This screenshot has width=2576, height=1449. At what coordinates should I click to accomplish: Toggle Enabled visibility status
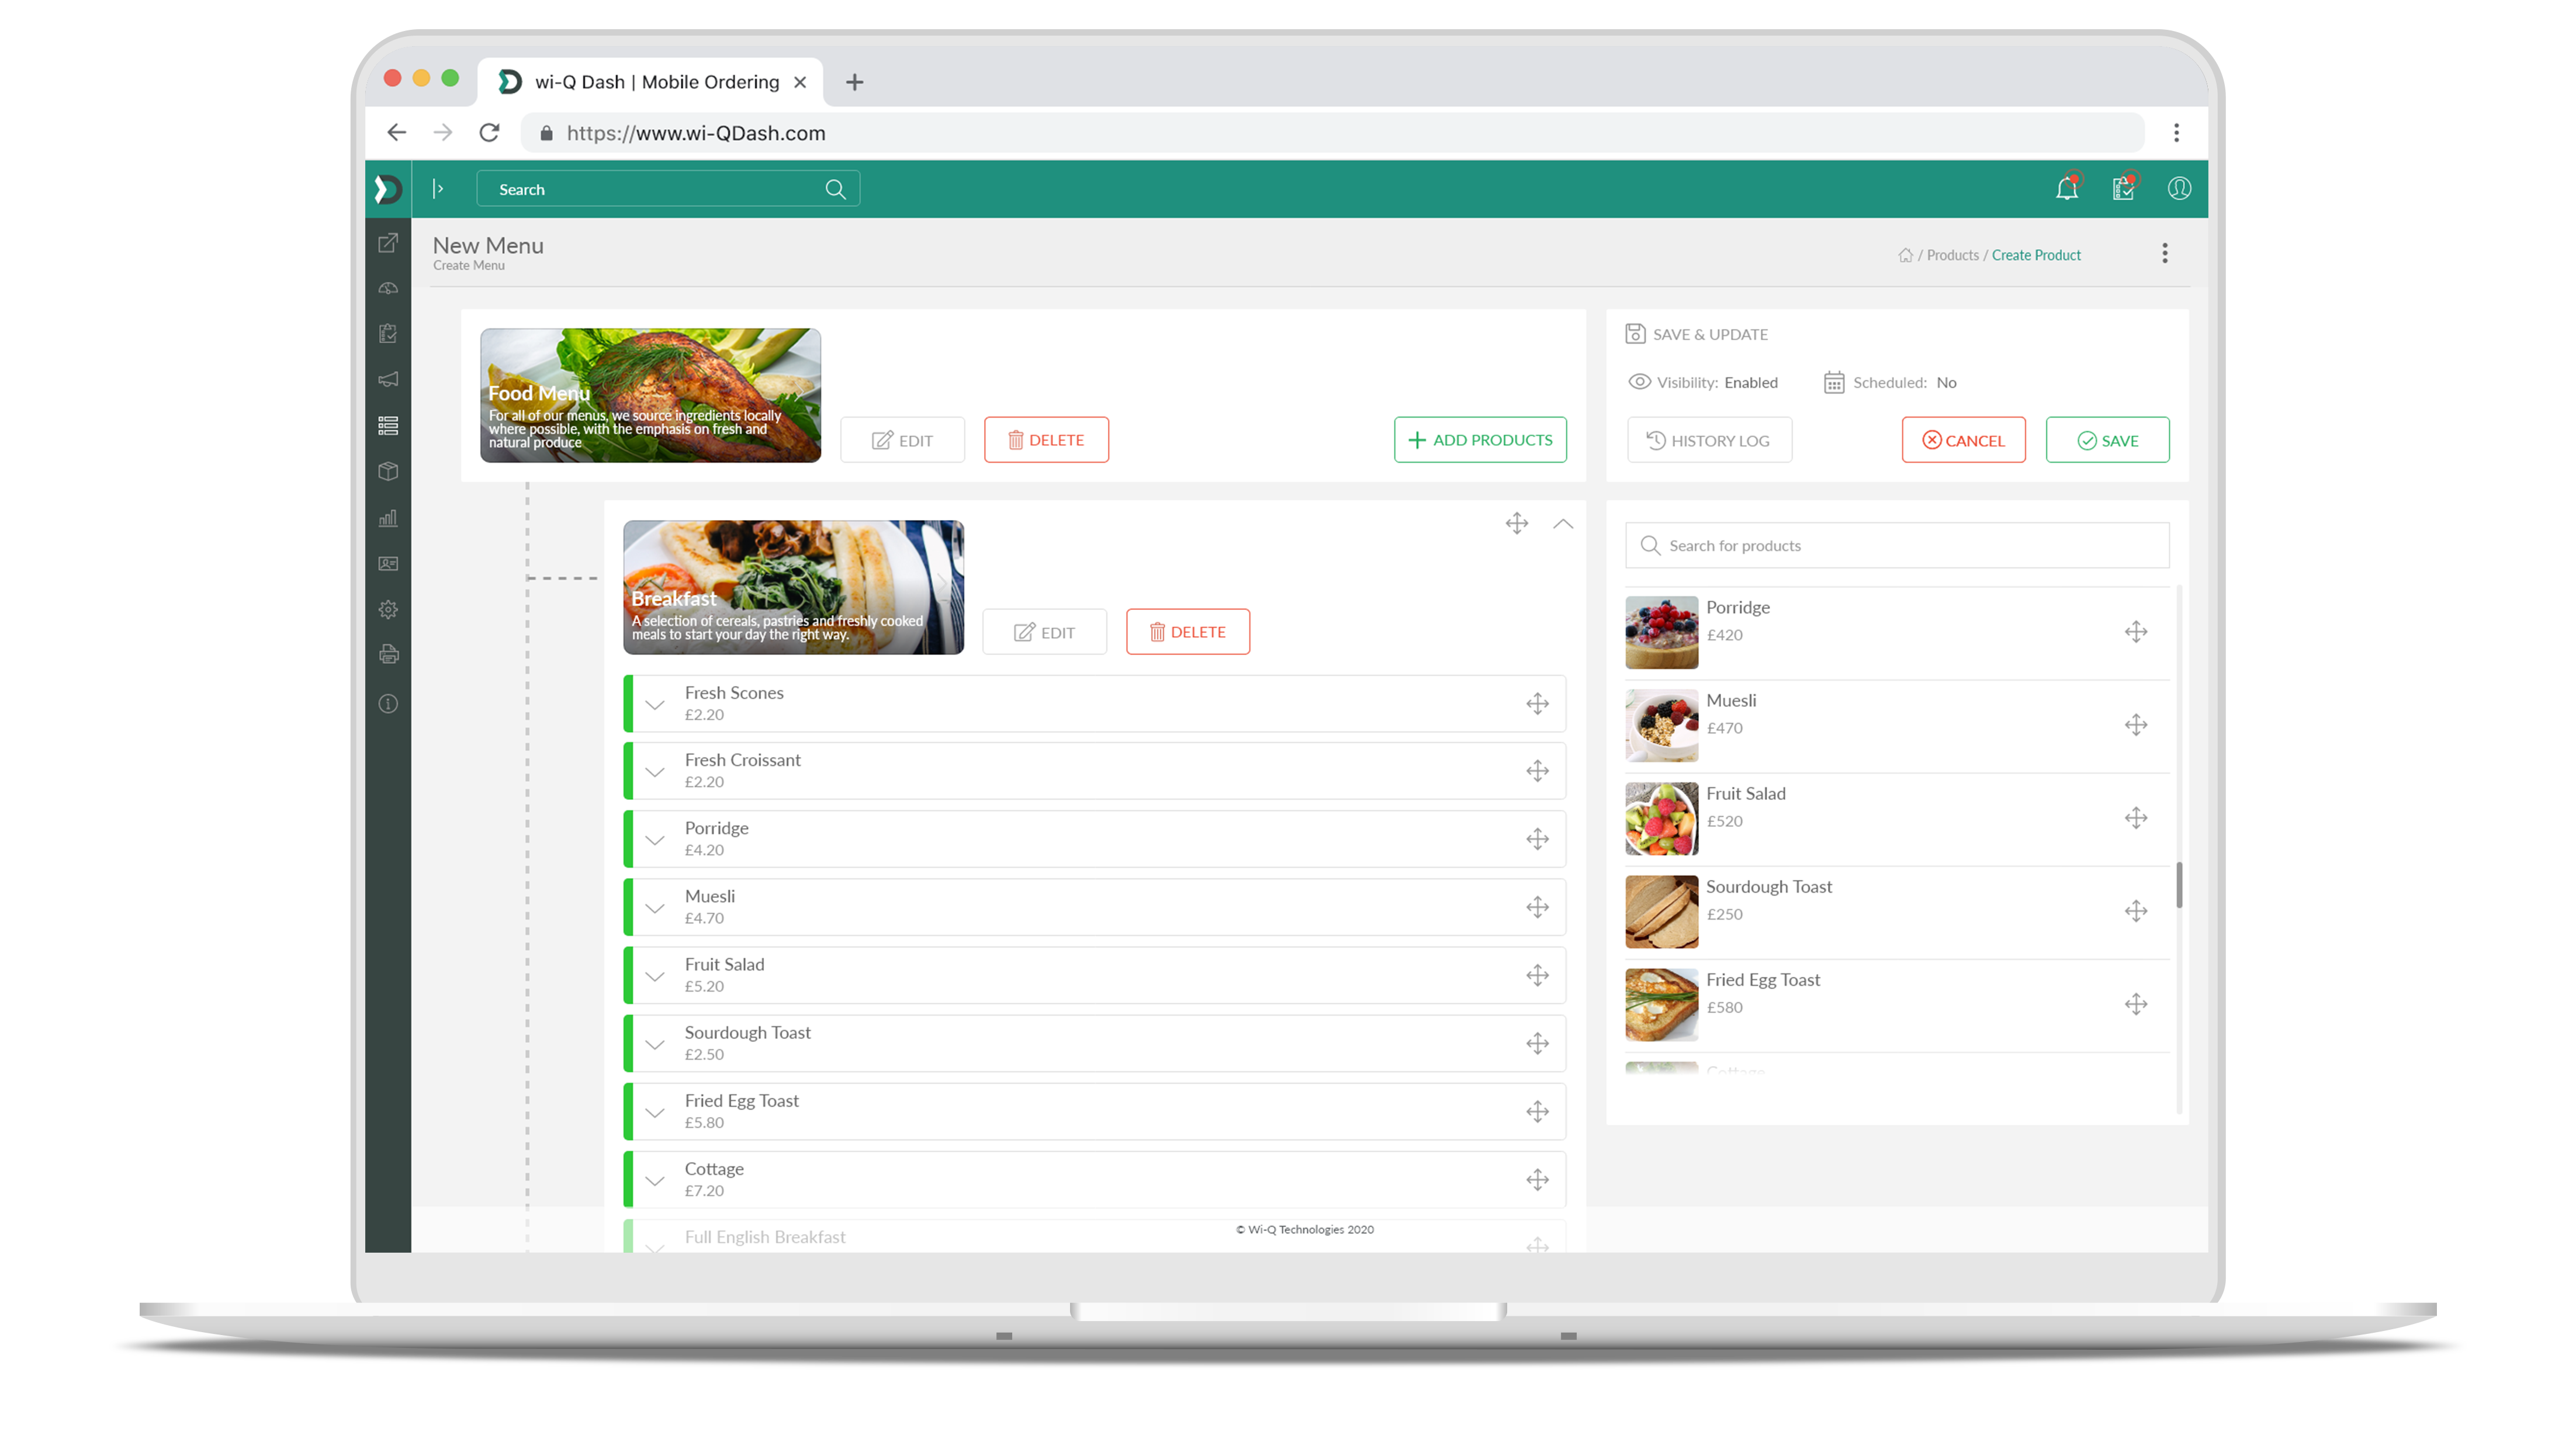pos(1751,382)
